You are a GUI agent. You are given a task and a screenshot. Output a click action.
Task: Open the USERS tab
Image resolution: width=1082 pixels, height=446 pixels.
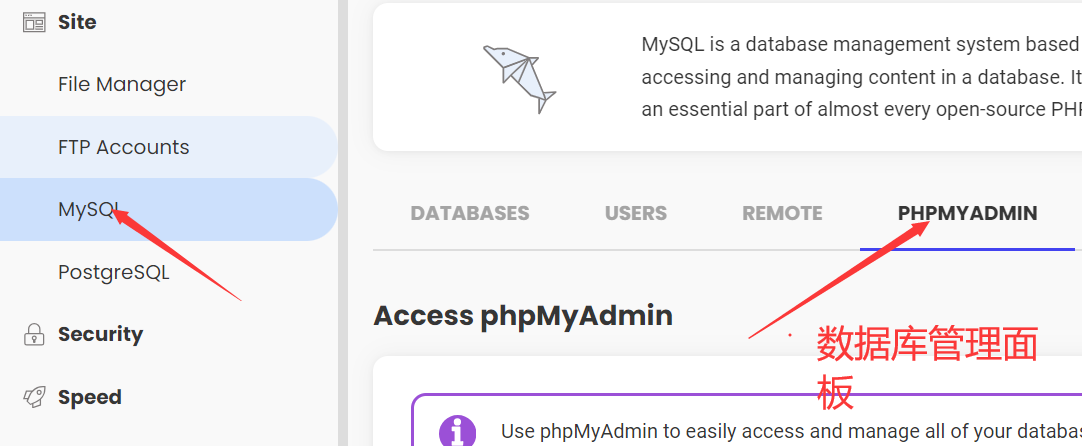tap(636, 213)
